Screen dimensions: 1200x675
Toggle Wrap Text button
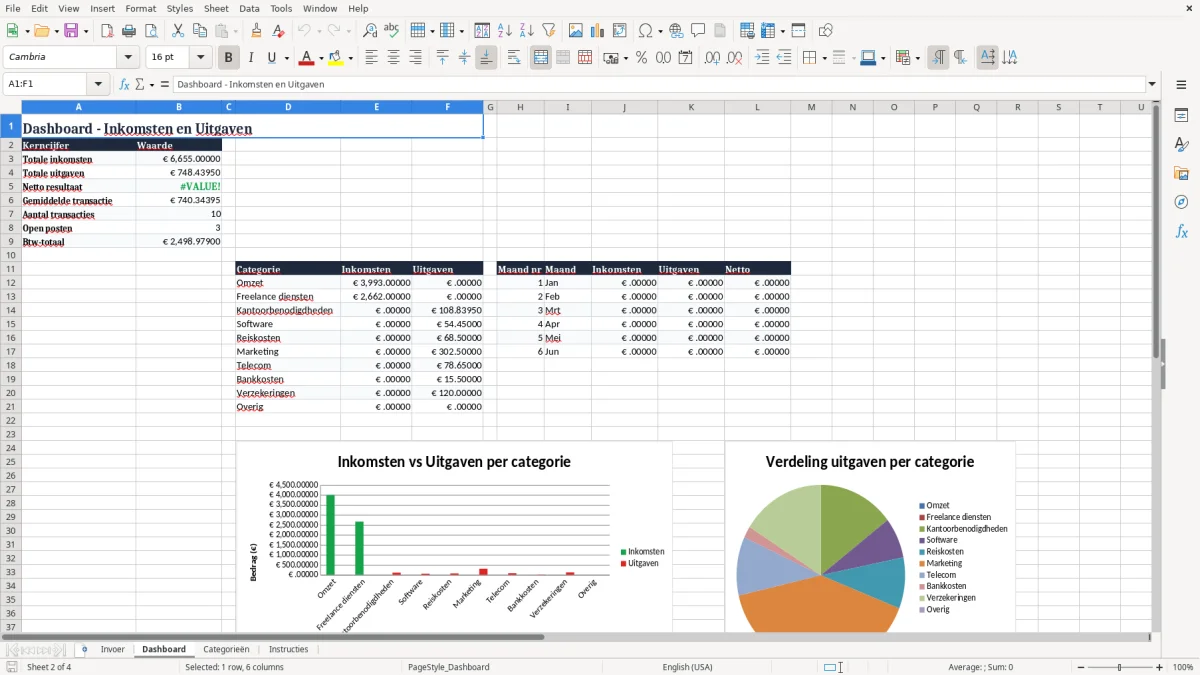coord(514,58)
